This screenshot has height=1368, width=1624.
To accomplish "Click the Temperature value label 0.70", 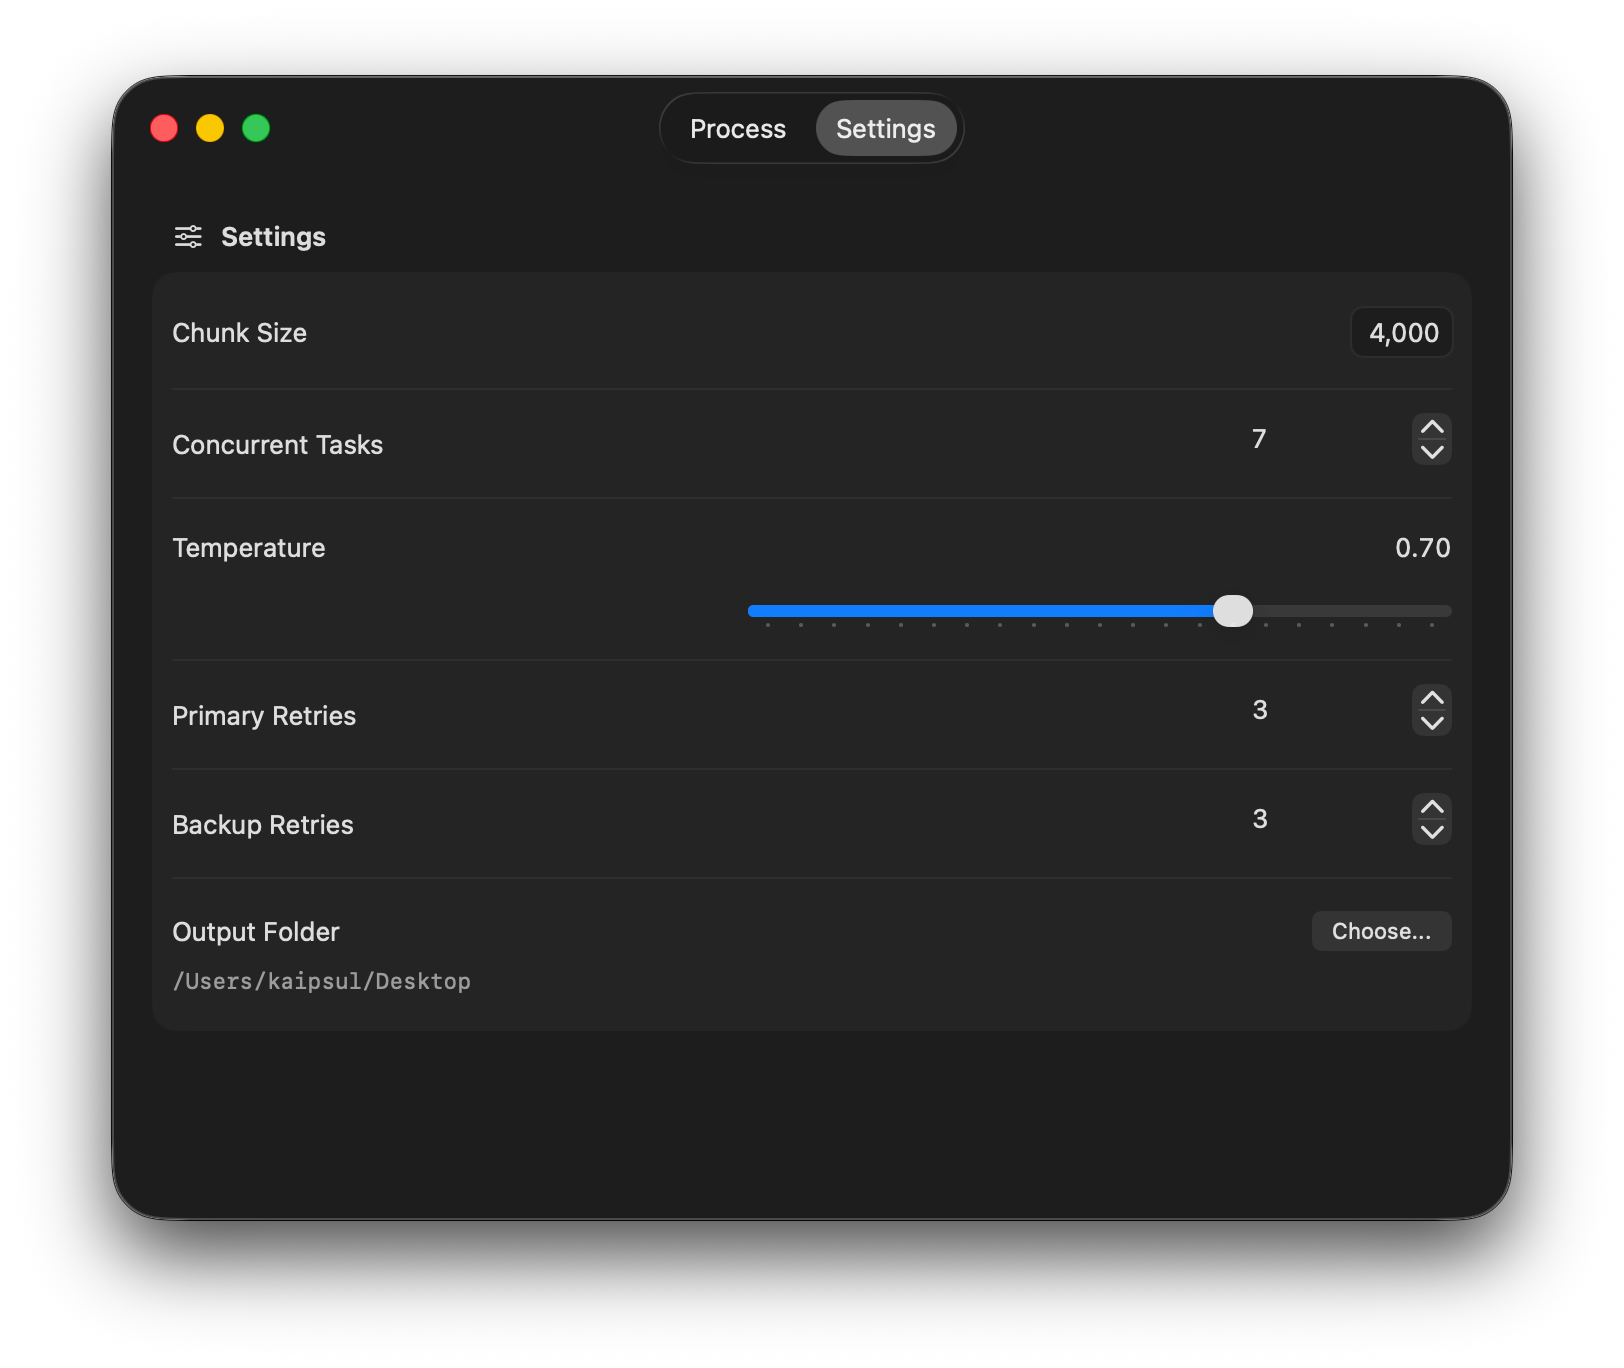I will tap(1423, 547).
